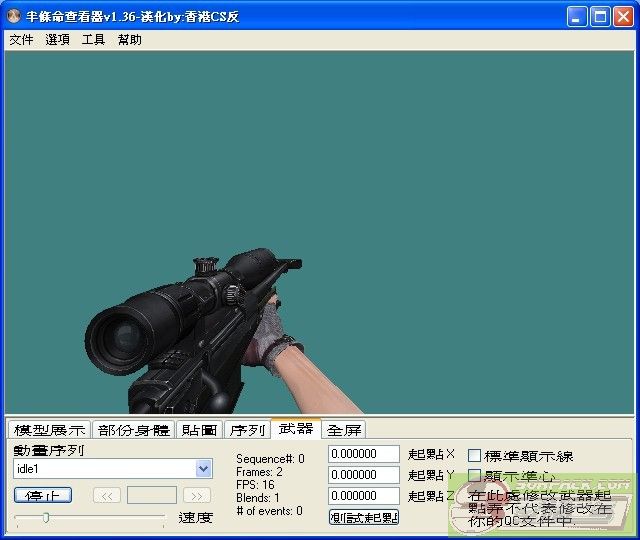
Task: Click the 起點Z value field
Action: pyautogui.click(x=364, y=496)
